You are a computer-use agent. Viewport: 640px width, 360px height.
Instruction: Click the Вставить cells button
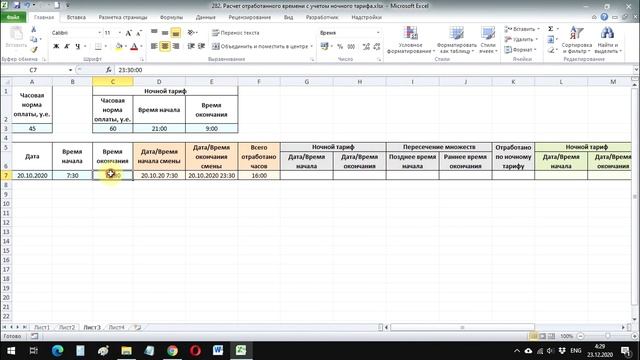tap(522, 29)
